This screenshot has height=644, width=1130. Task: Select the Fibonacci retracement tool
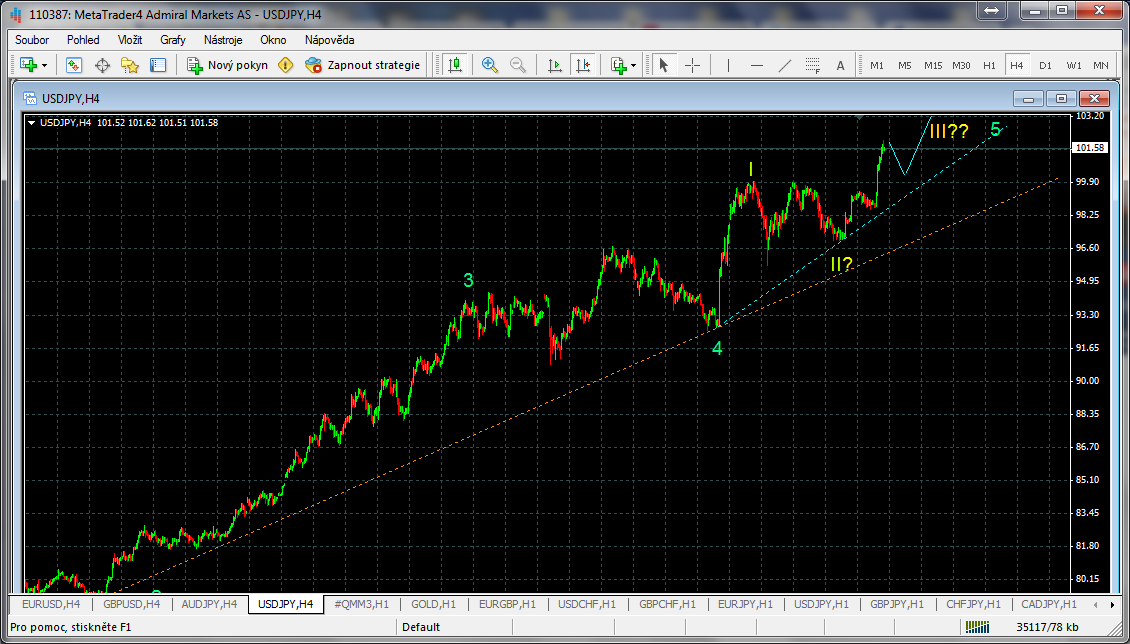(813, 66)
